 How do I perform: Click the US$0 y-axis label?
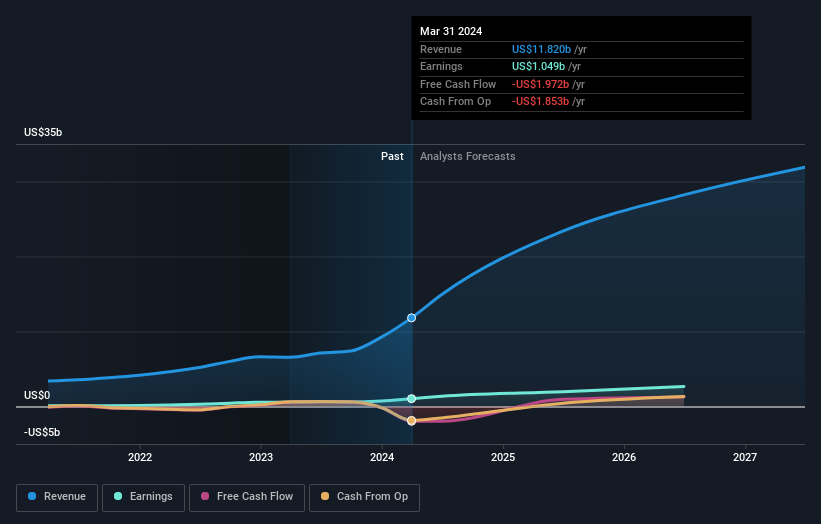pyautogui.click(x=37, y=395)
